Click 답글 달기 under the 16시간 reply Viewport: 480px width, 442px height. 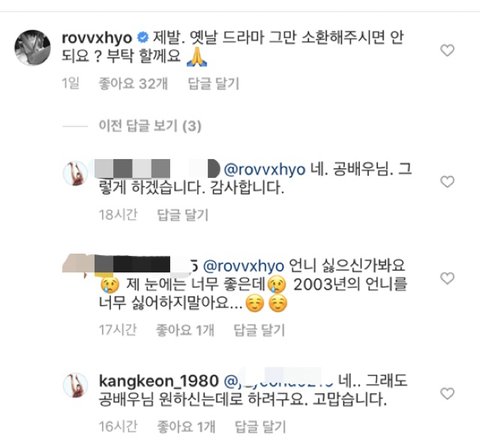point(260,427)
